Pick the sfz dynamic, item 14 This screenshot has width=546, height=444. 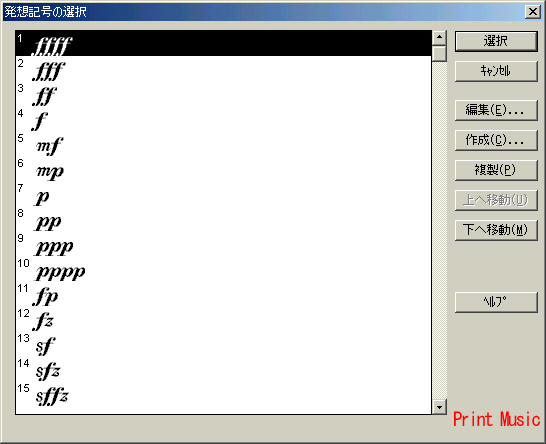(x=223, y=368)
